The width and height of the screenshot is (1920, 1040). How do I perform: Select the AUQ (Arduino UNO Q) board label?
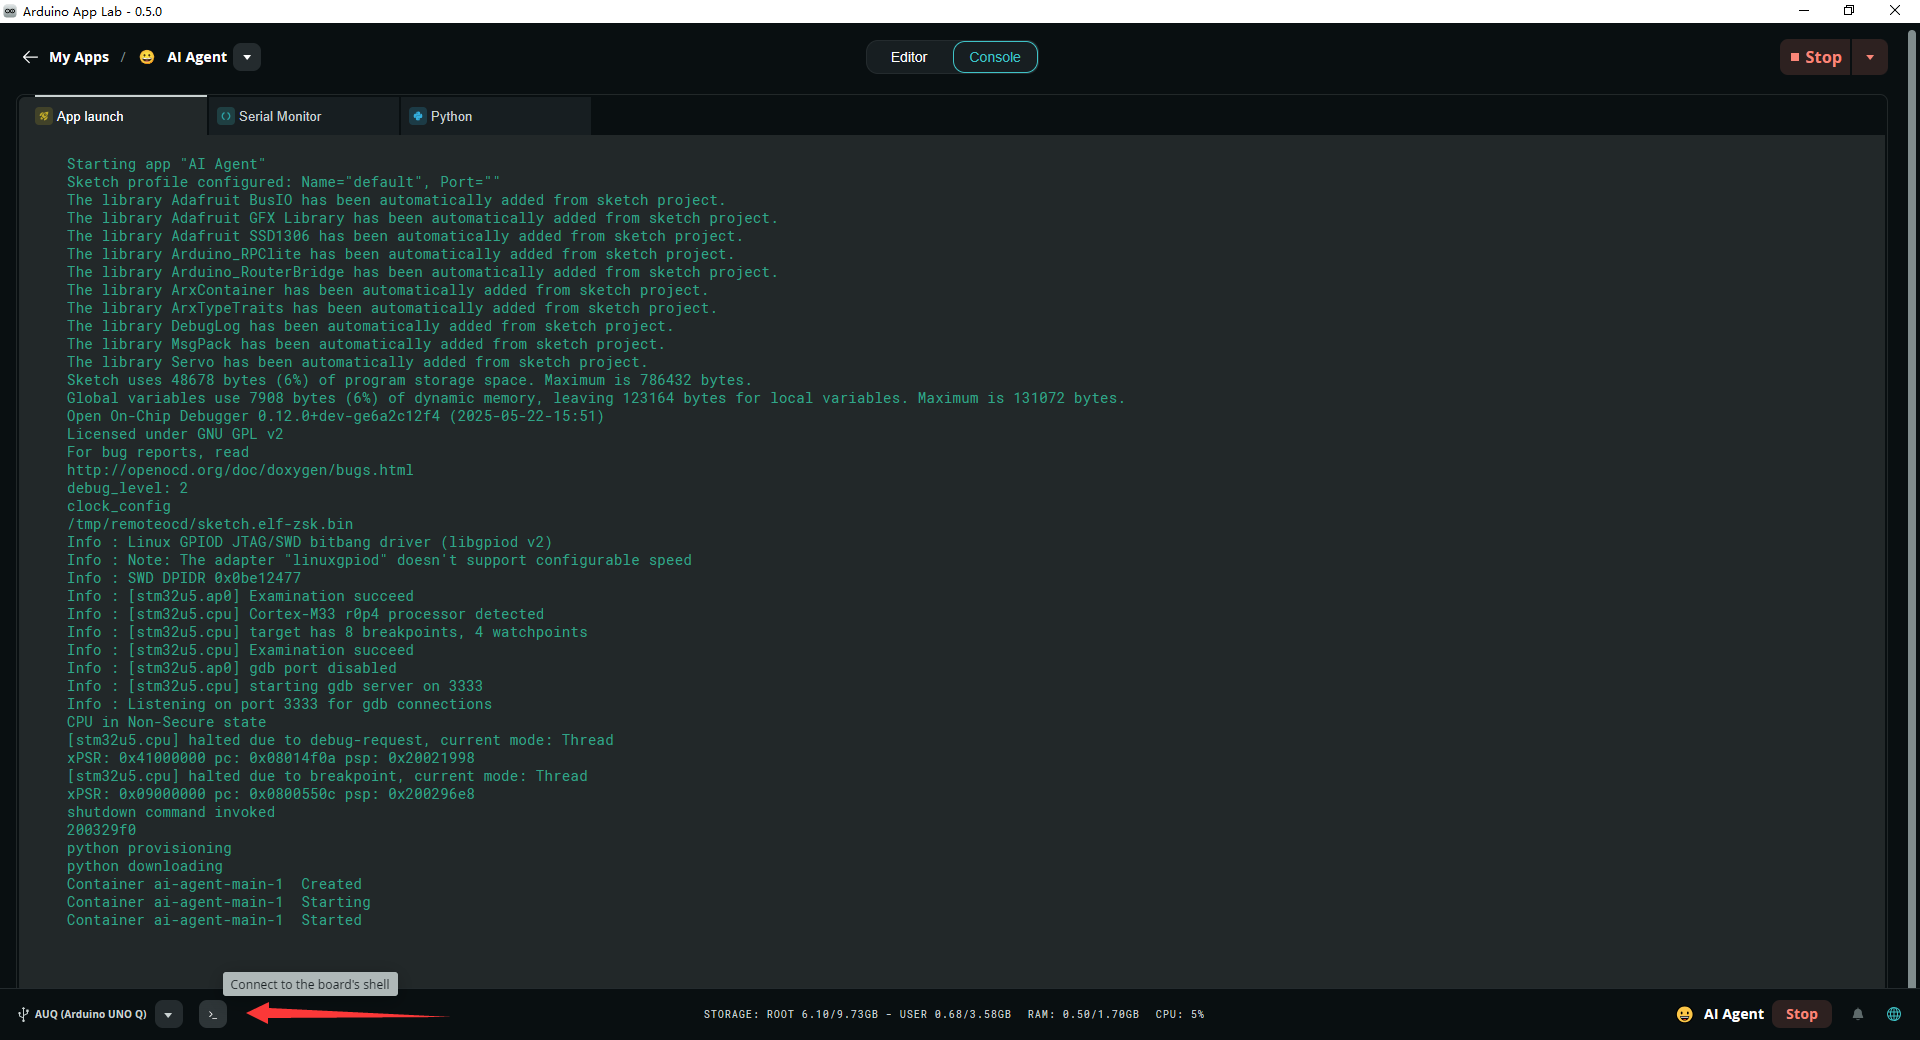point(90,1014)
